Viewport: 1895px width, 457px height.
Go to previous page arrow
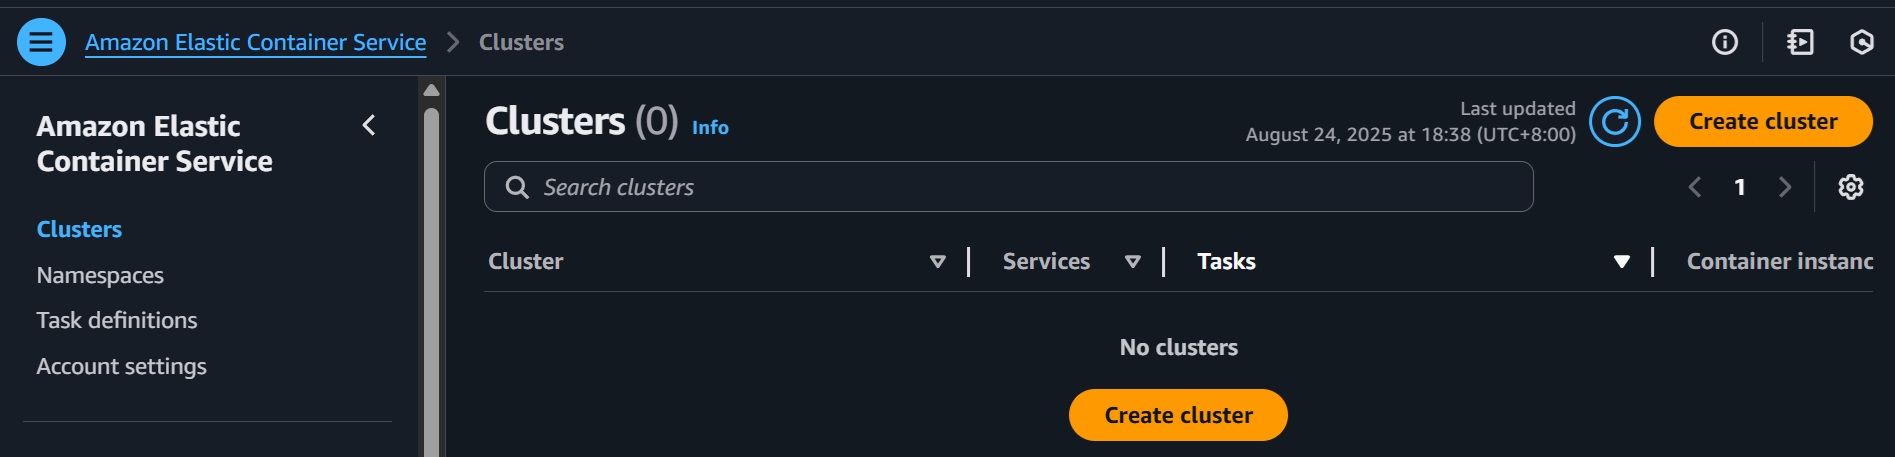pyautogui.click(x=1695, y=187)
